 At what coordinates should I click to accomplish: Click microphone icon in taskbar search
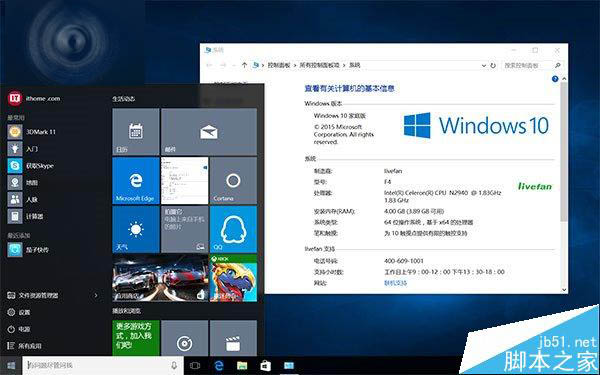174,365
